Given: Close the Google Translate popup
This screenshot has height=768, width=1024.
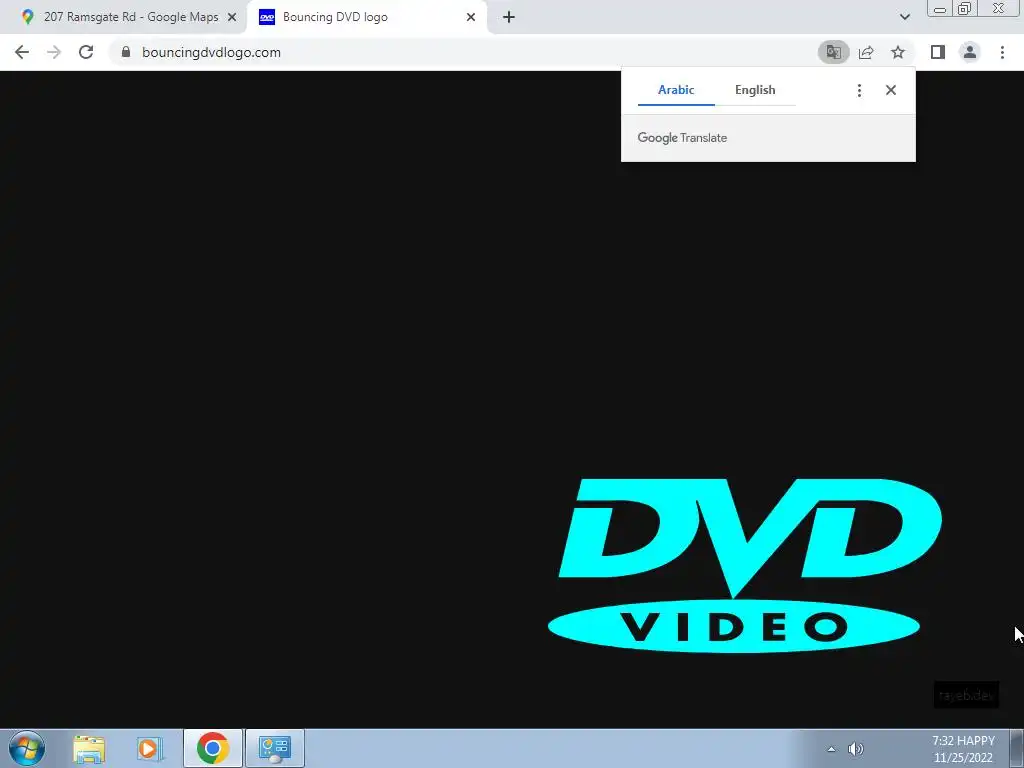Looking at the screenshot, I should (891, 90).
